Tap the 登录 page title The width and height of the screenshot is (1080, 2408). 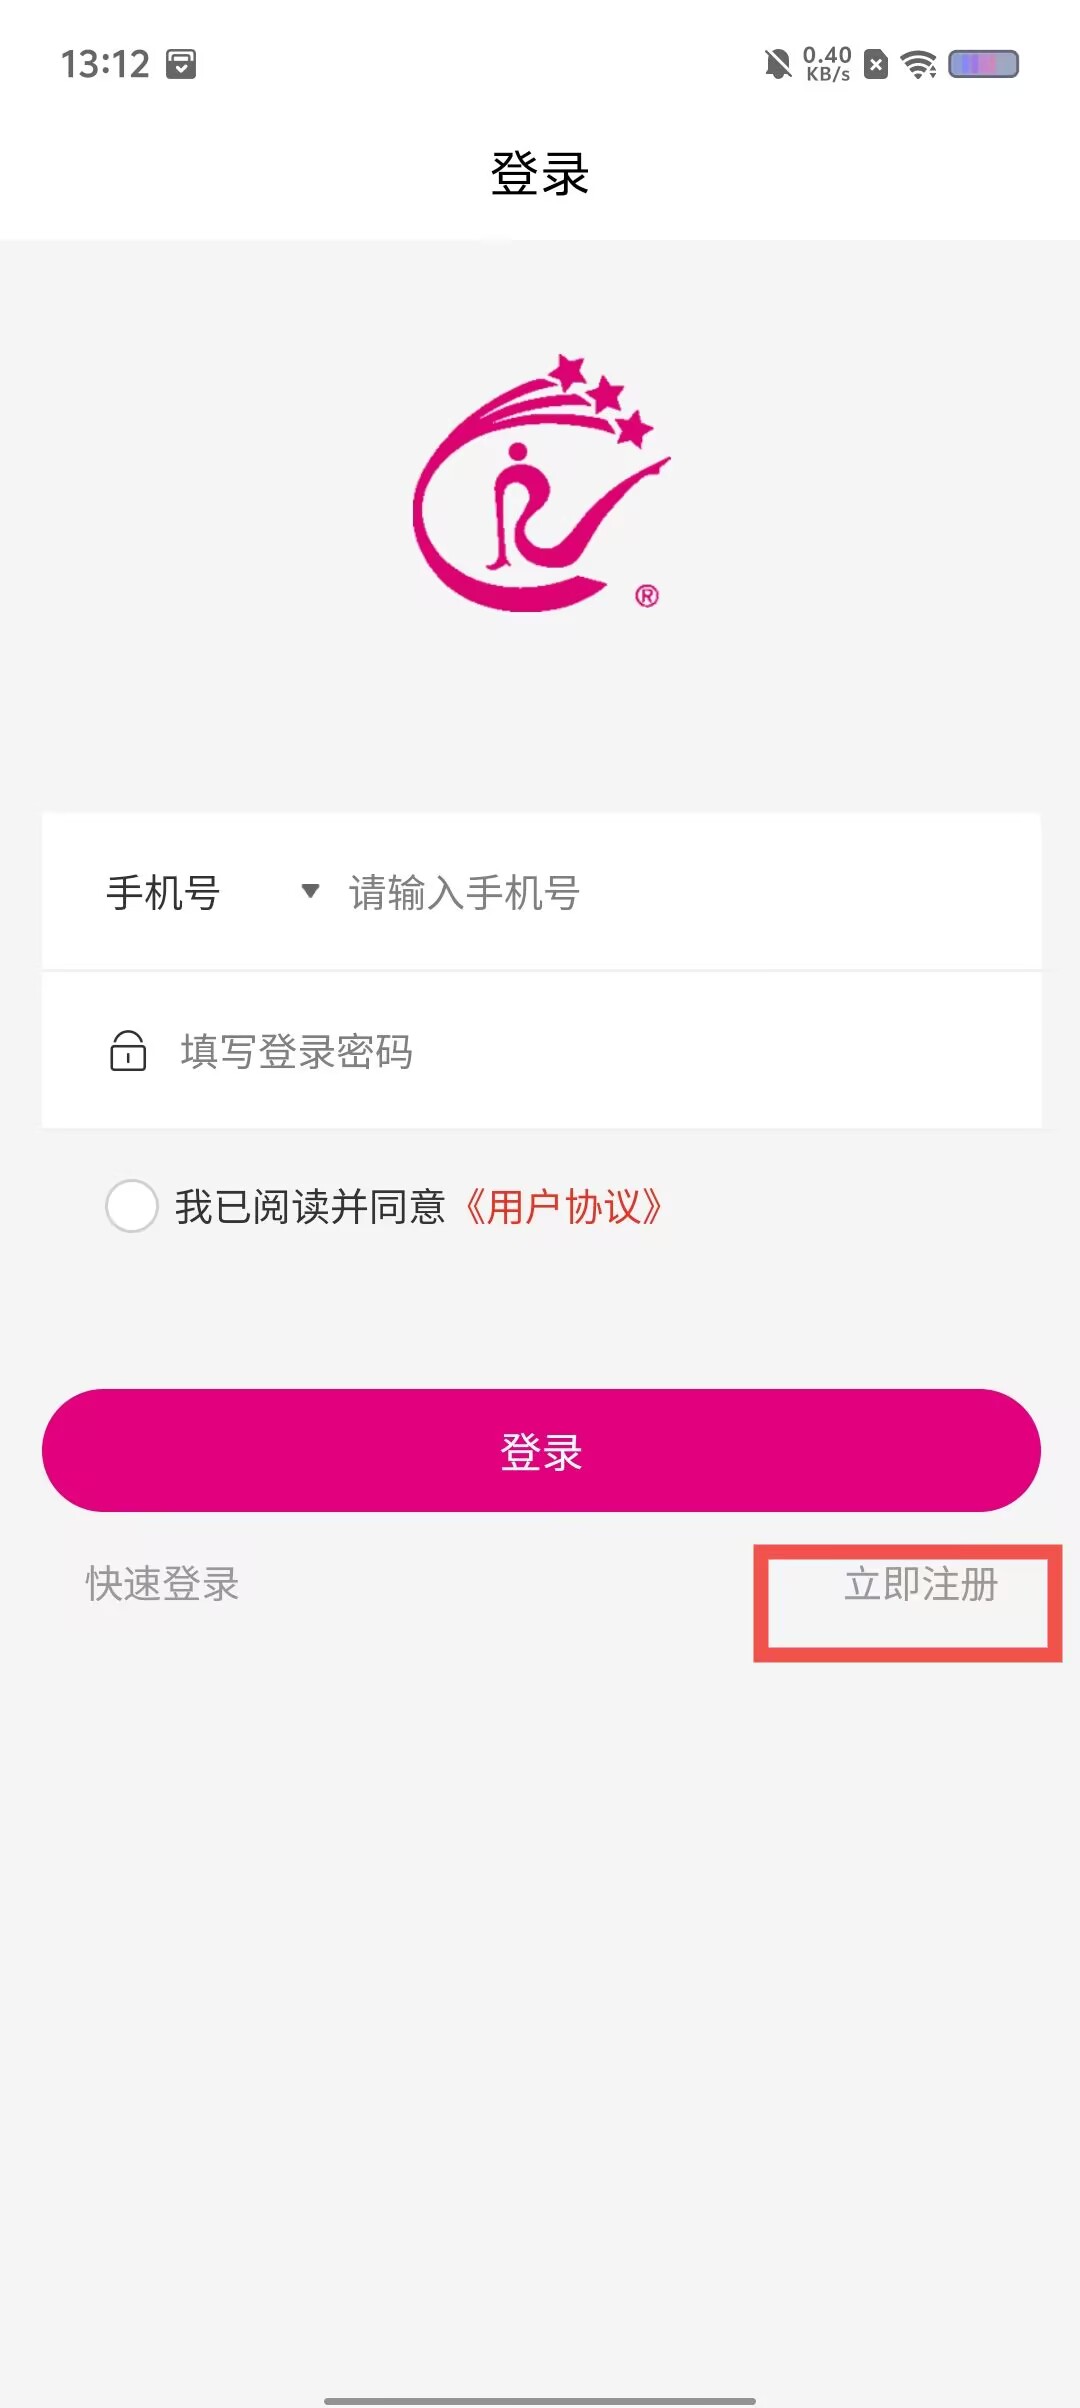540,174
